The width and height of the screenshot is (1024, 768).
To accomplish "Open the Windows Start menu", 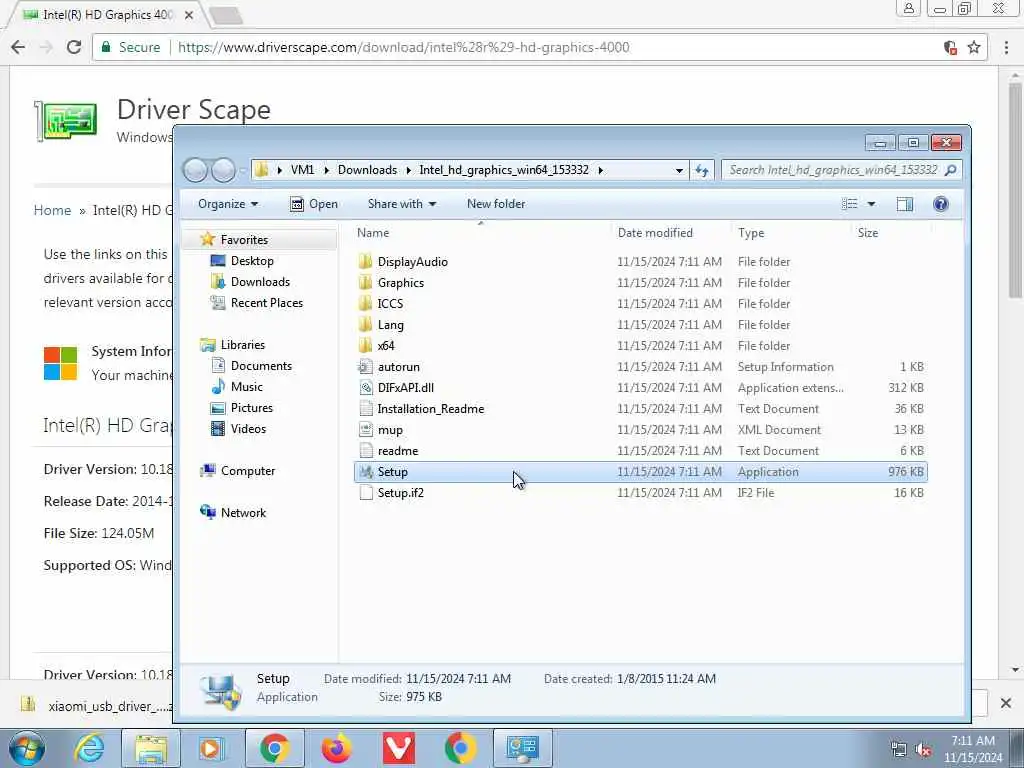I will (x=26, y=748).
